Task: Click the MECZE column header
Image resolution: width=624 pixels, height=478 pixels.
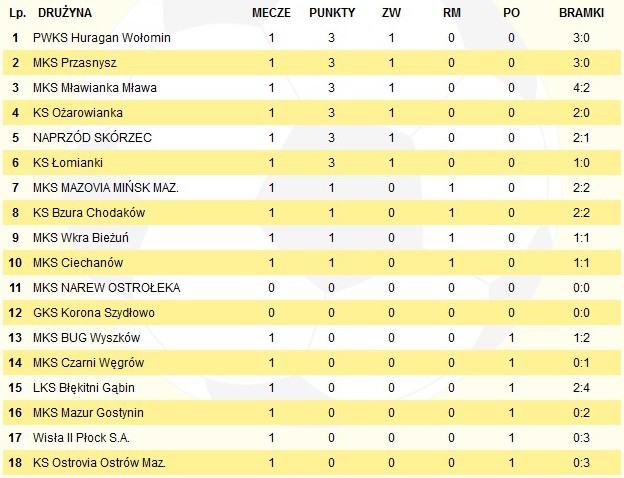Action: [271, 13]
